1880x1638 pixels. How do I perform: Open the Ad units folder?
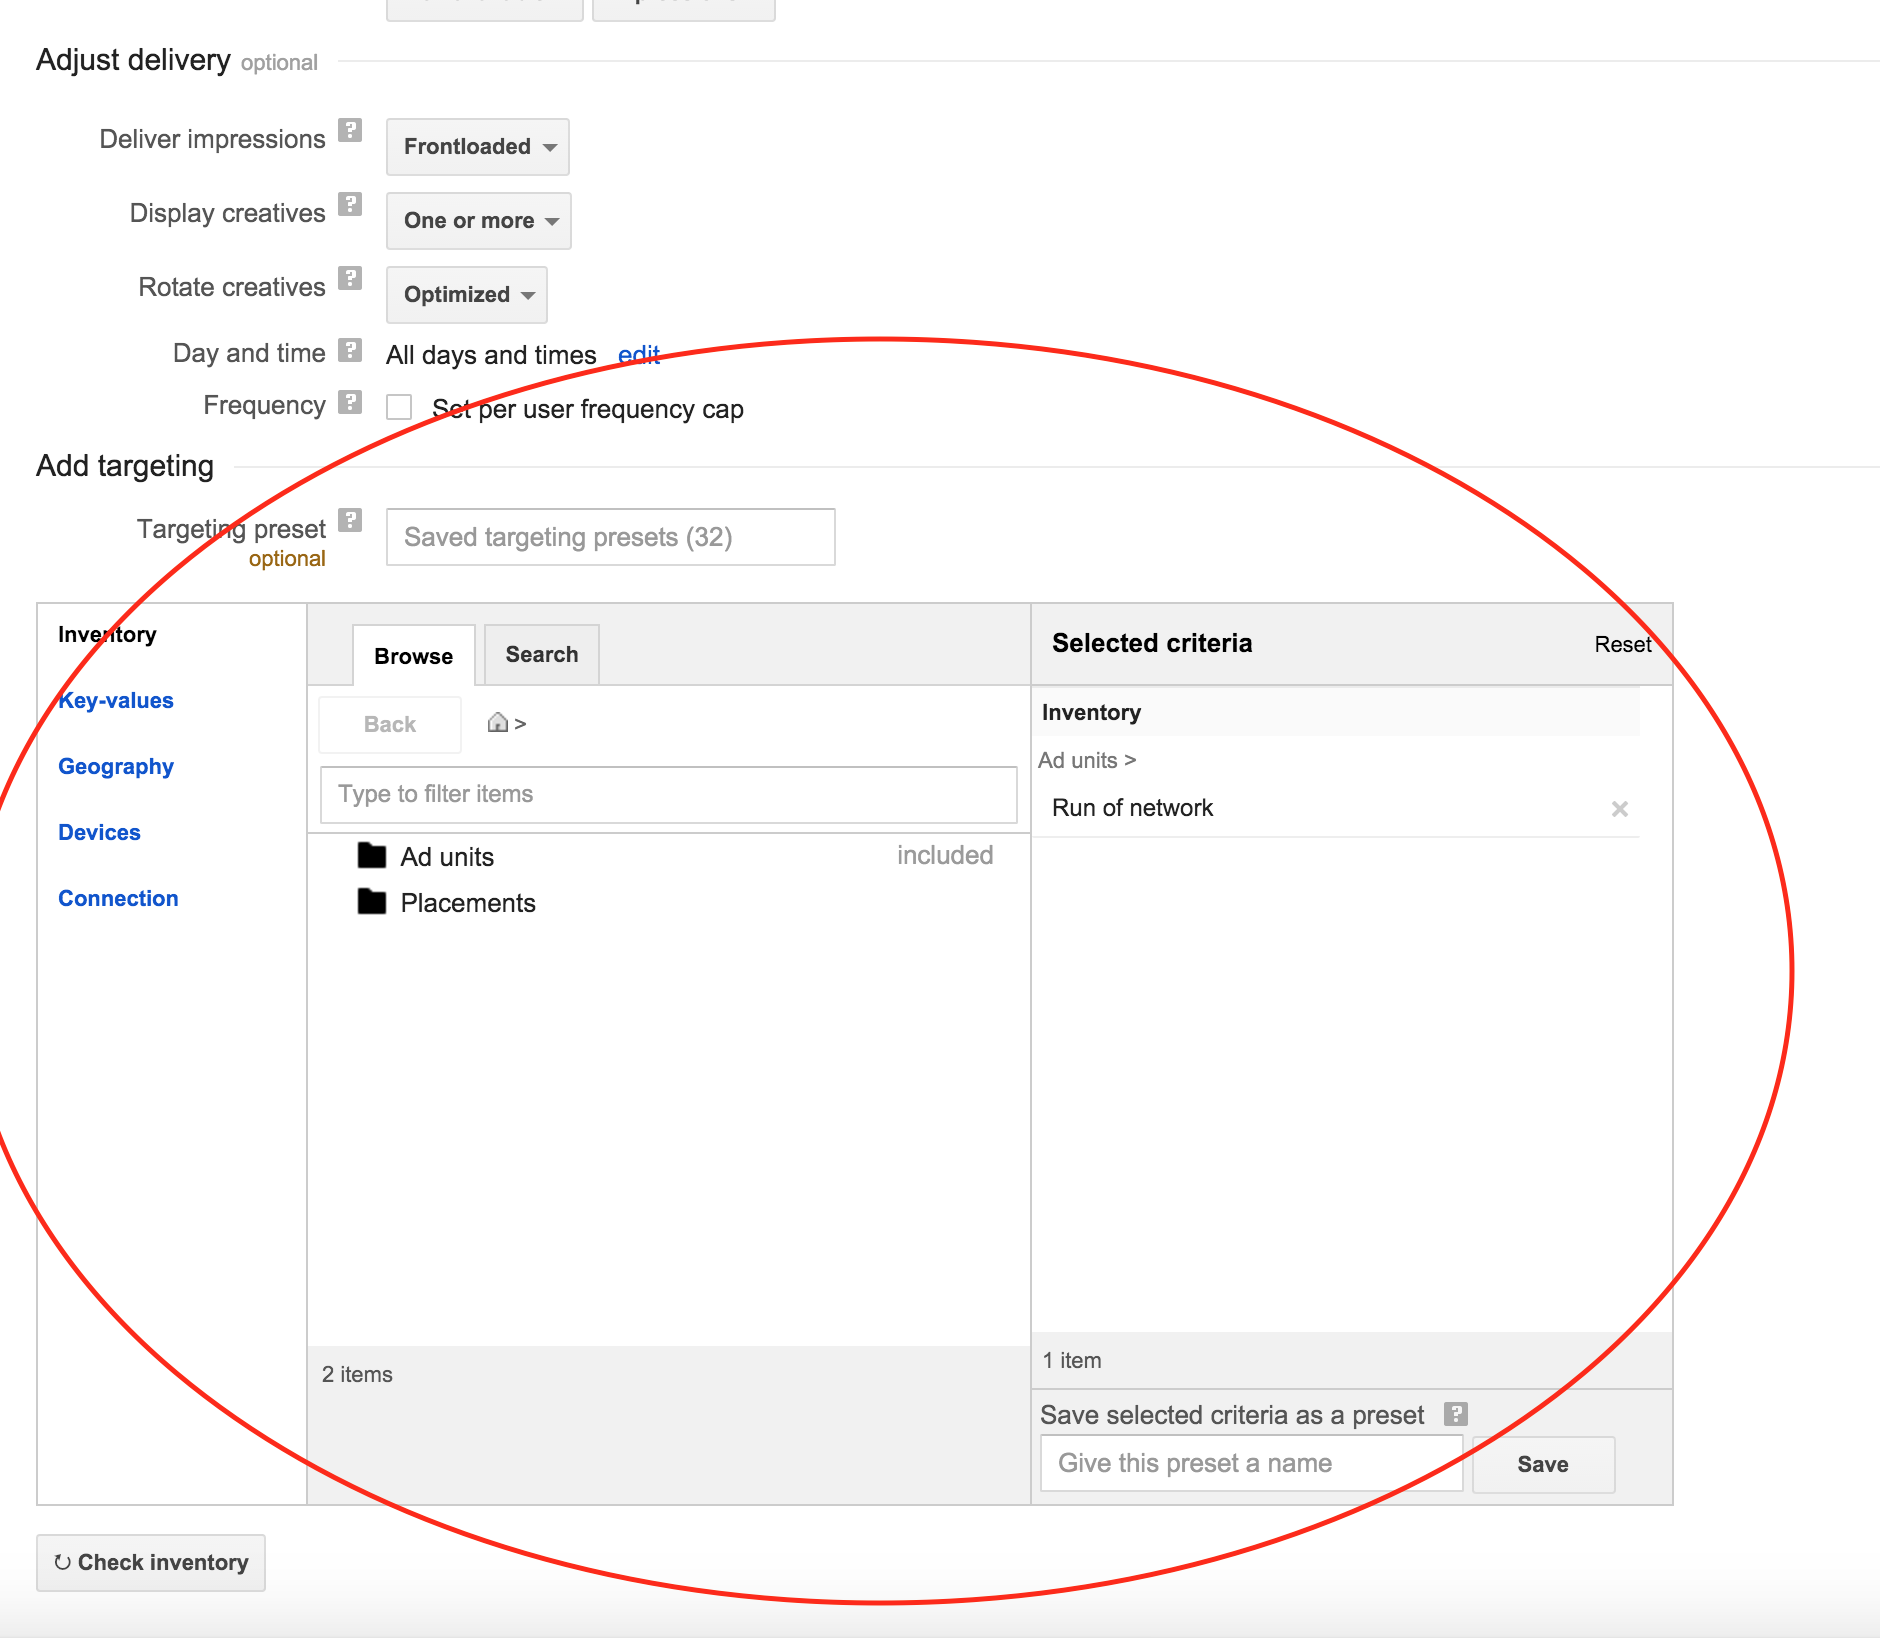tap(447, 857)
